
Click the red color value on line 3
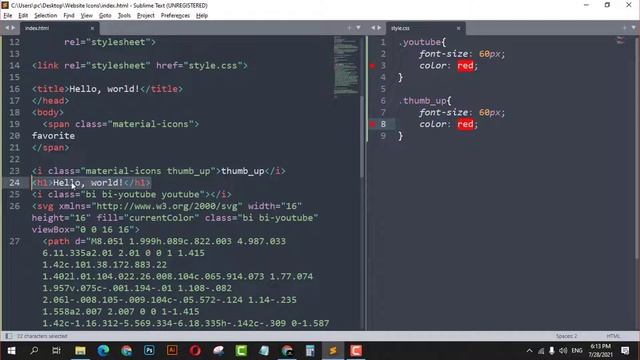click(x=465, y=66)
